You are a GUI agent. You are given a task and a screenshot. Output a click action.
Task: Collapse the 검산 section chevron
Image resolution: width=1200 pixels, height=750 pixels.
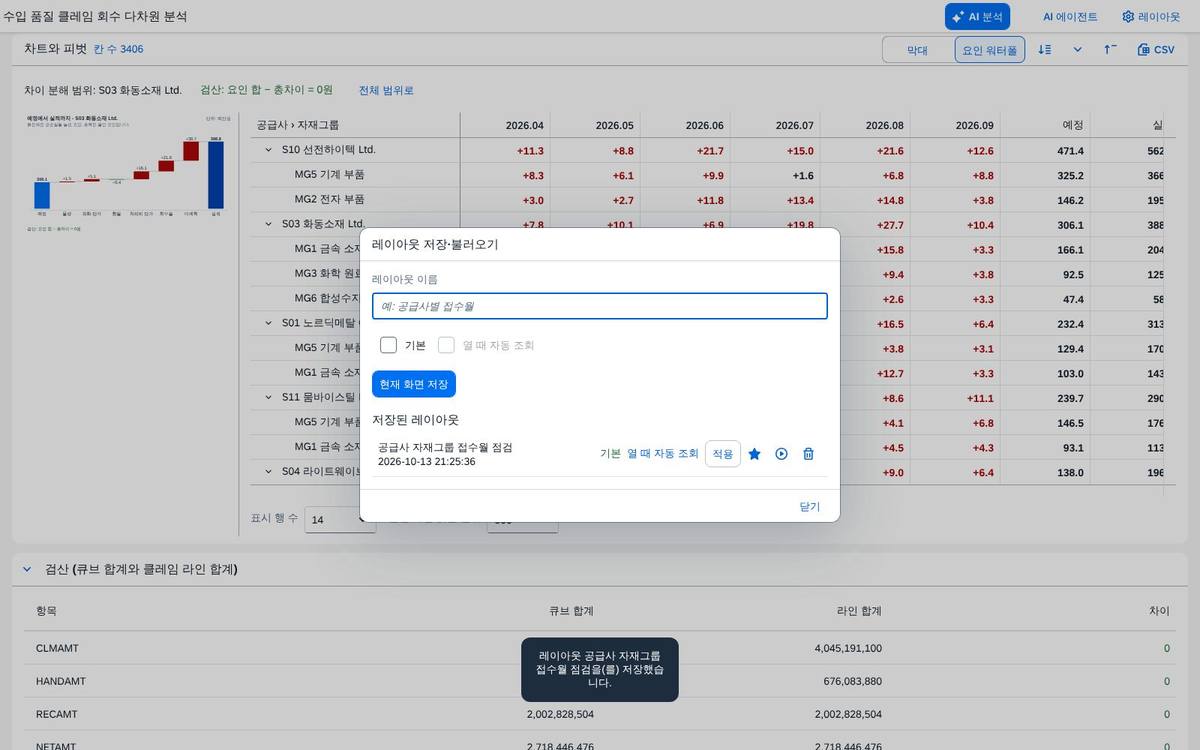point(27,569)
